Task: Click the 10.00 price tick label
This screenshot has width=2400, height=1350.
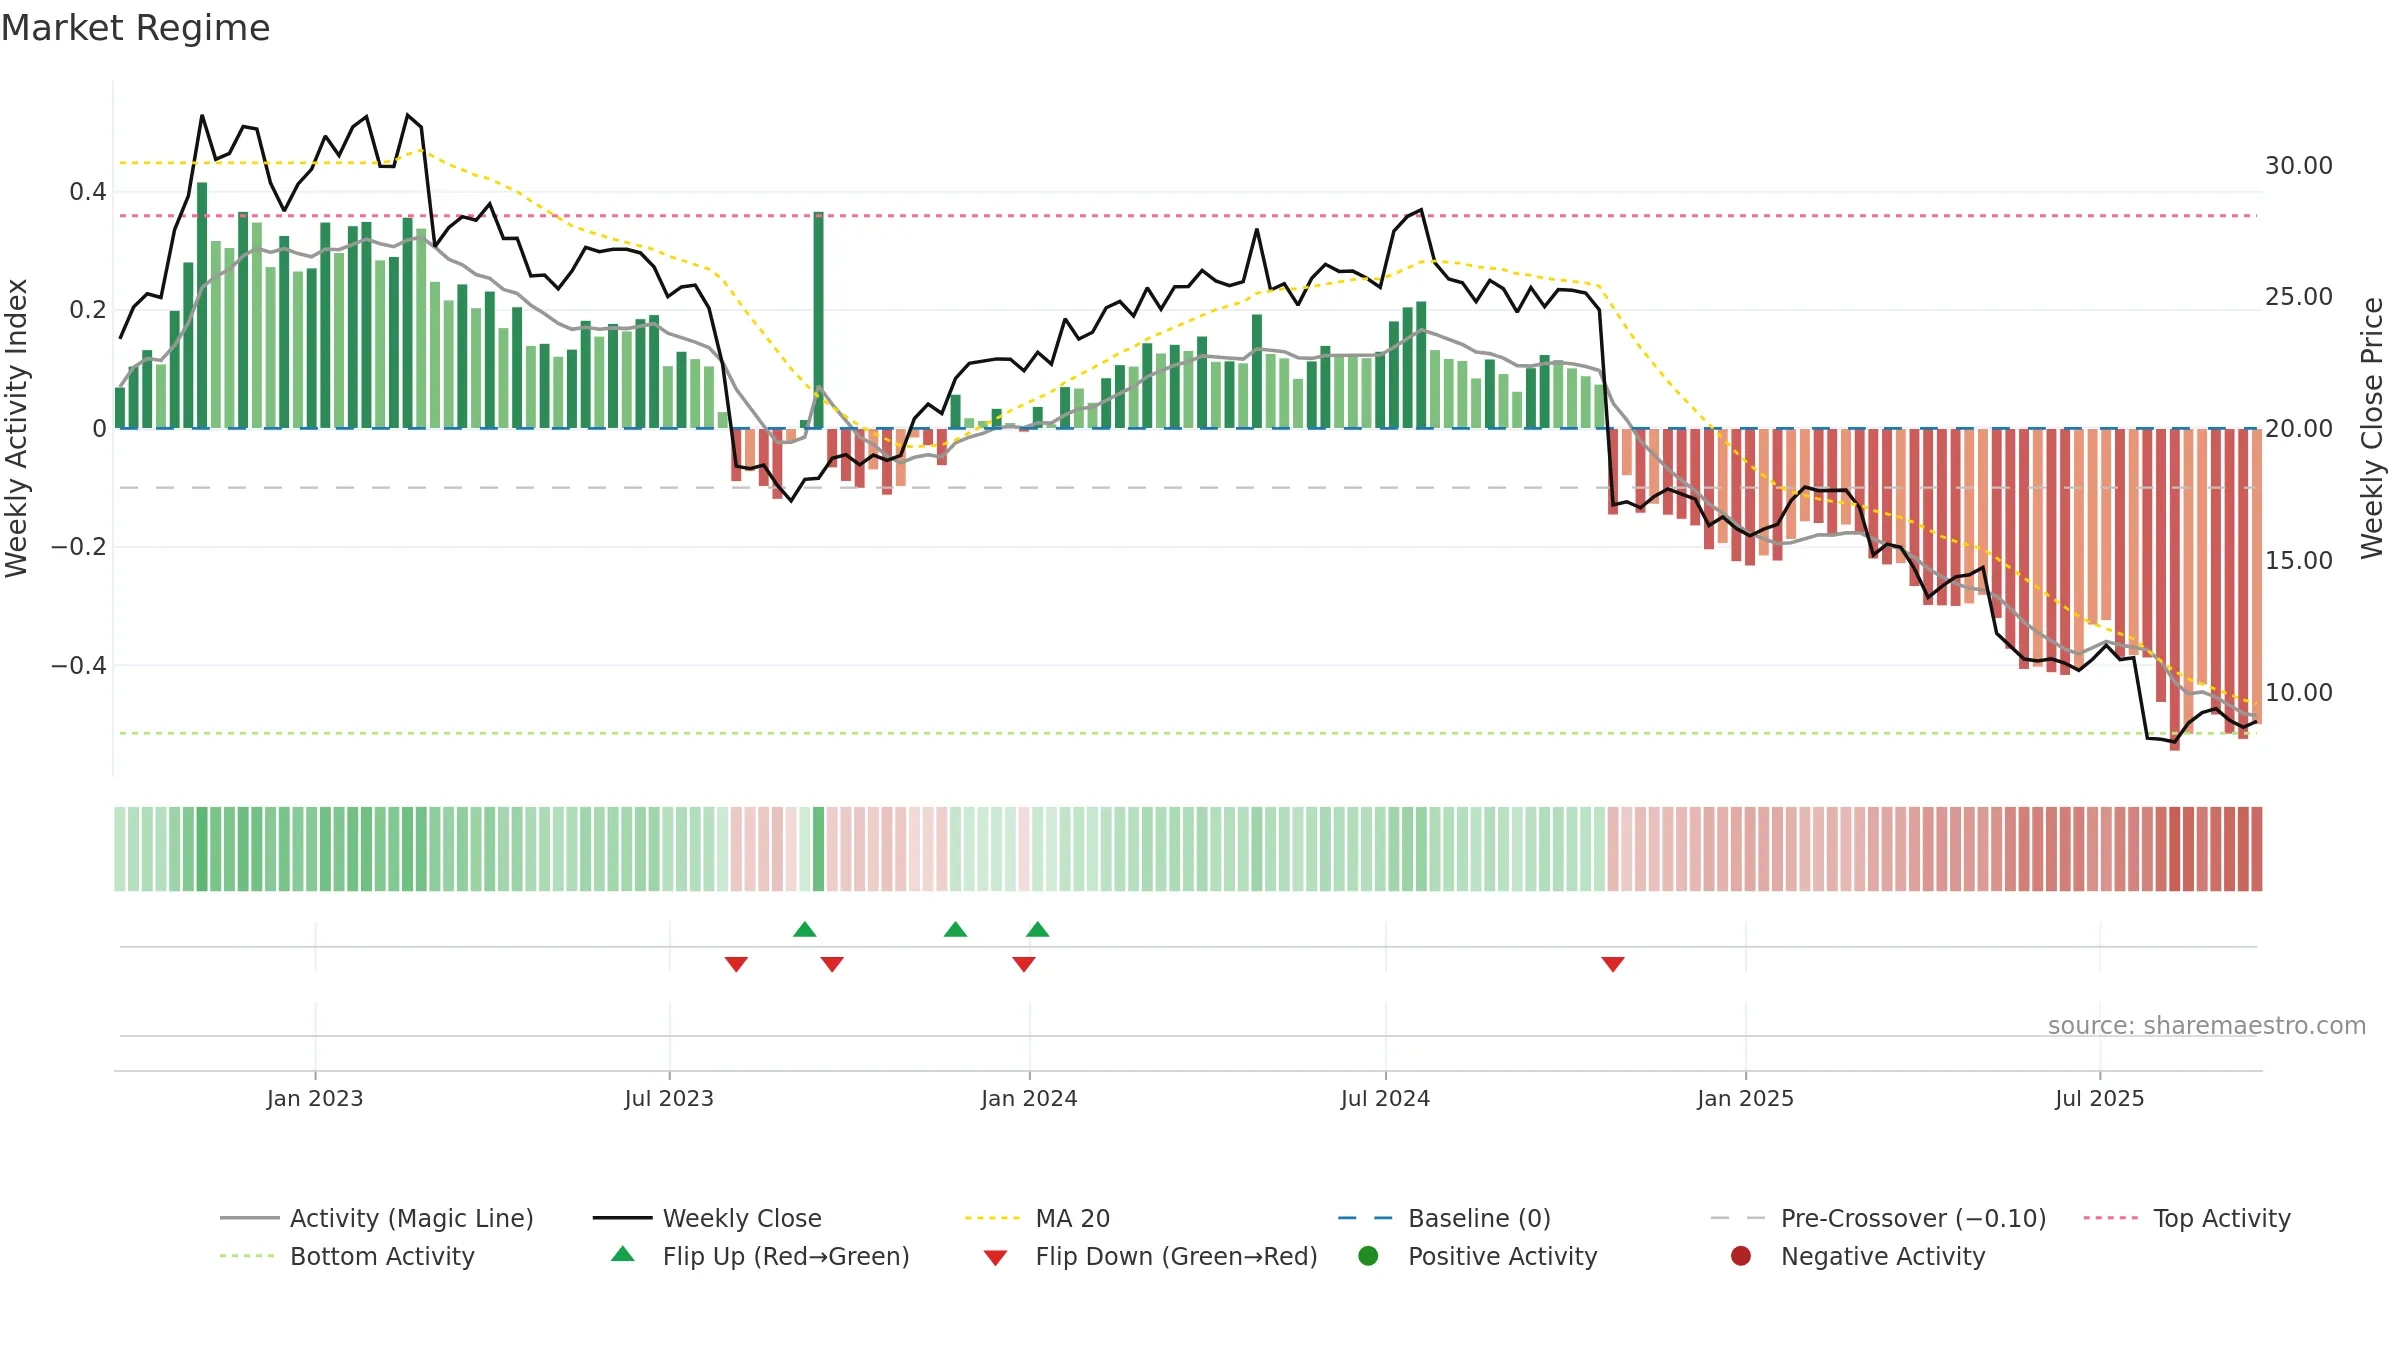Action: pos(2298,692)
